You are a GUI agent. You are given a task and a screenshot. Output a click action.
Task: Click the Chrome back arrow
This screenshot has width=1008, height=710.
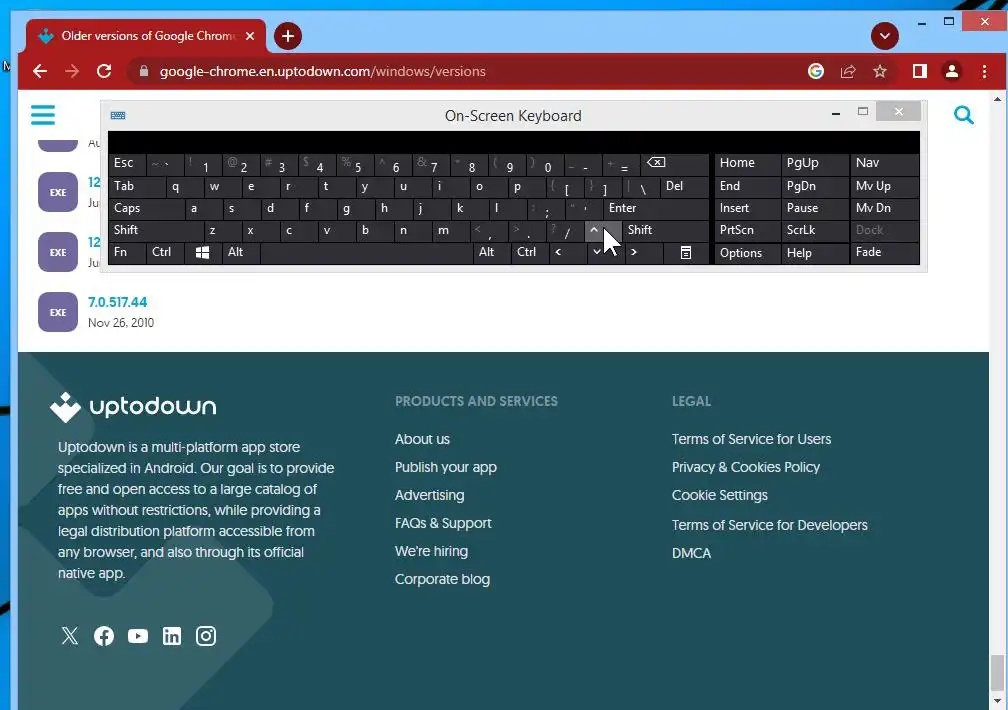40,71
